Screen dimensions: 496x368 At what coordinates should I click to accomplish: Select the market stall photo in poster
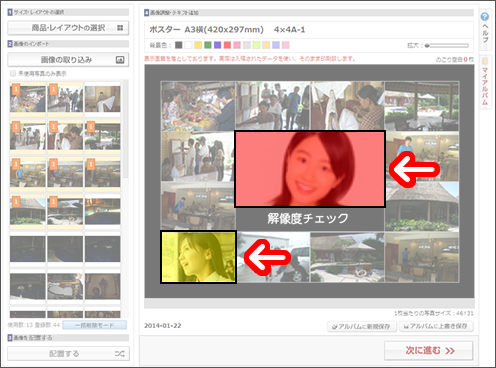point(198,106)
